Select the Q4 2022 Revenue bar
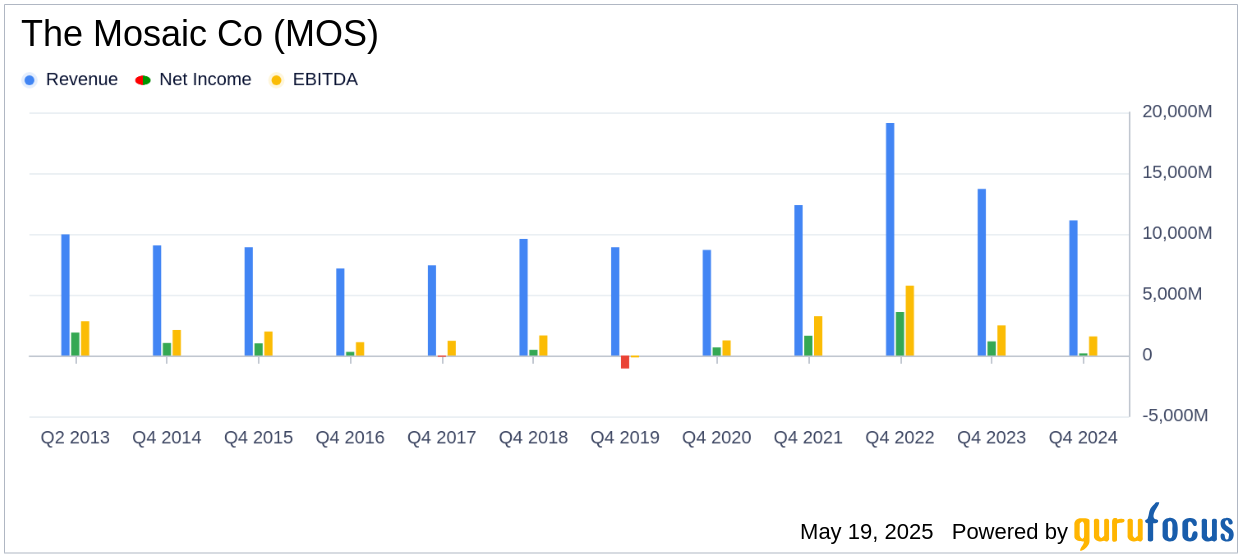Screen dimensions: 1242x557 890,239
